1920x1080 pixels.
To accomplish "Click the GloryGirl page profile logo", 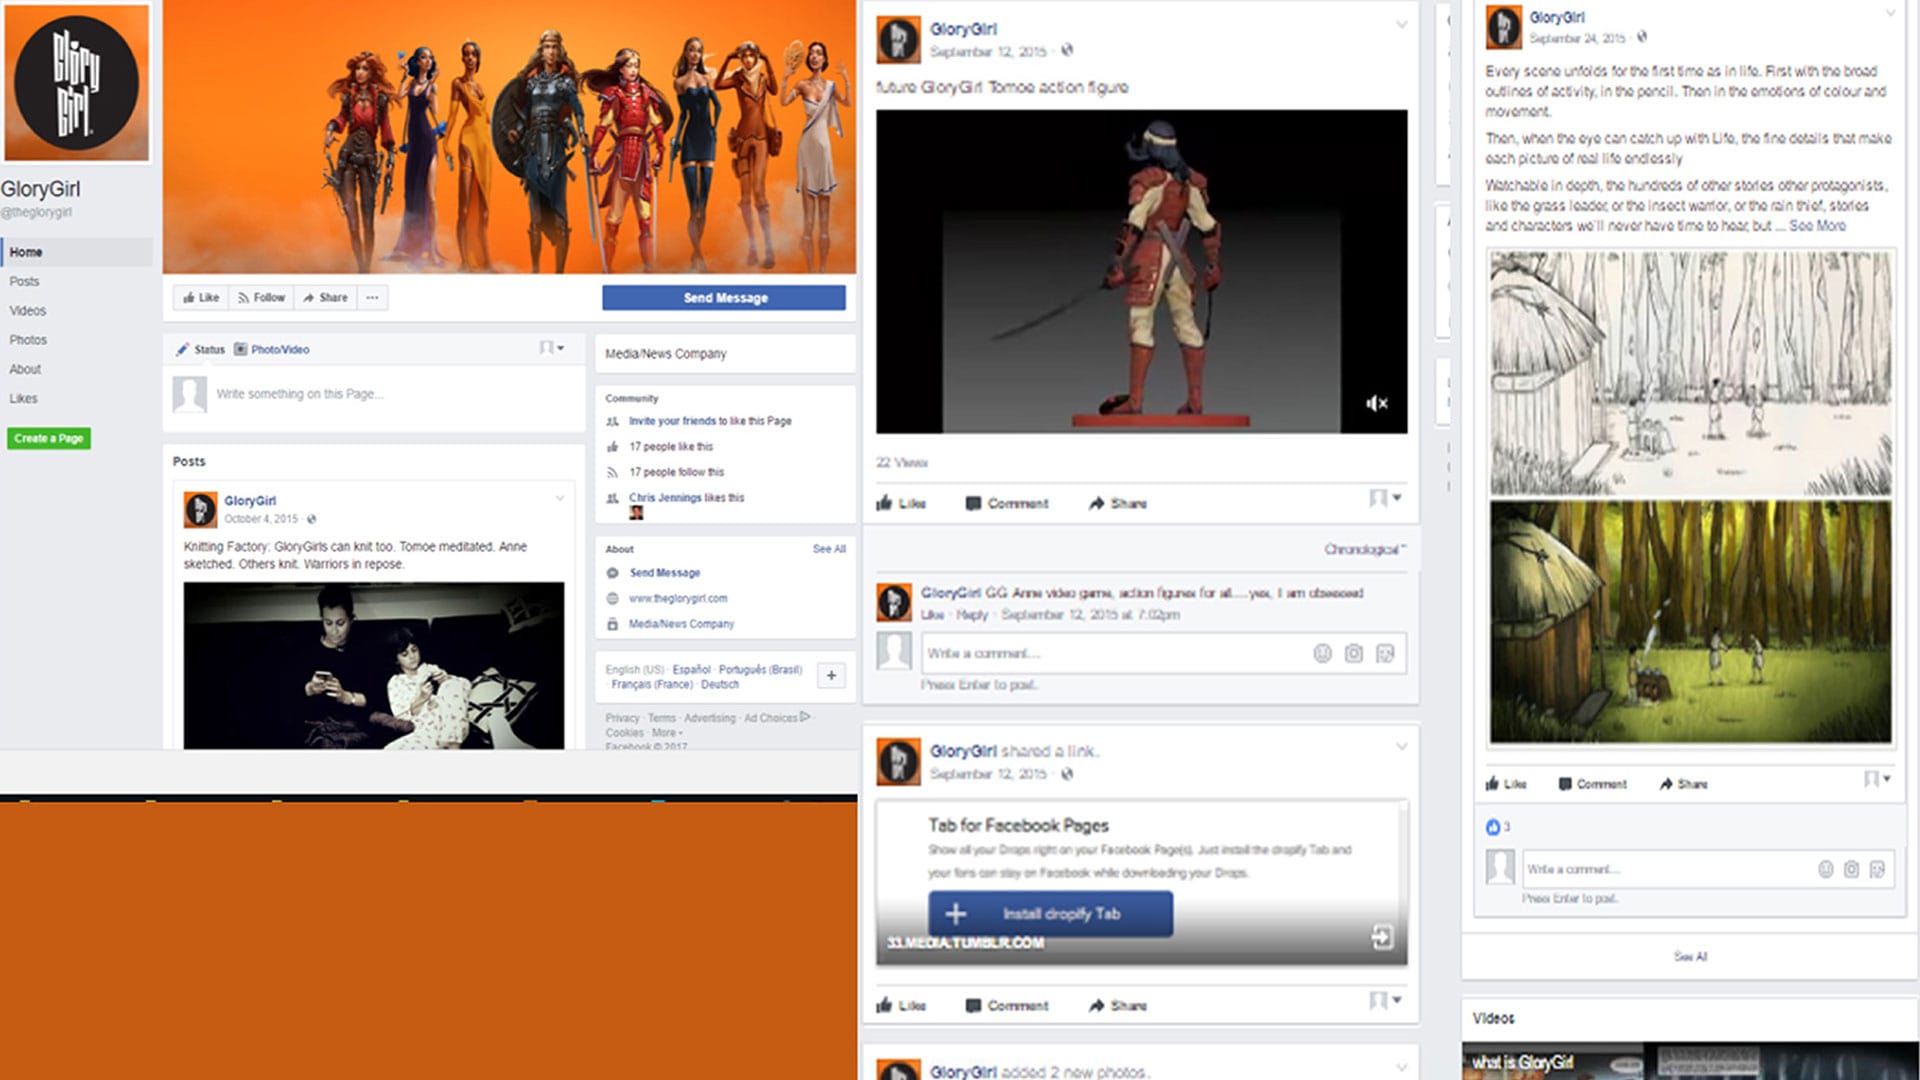I will [77, 82].
